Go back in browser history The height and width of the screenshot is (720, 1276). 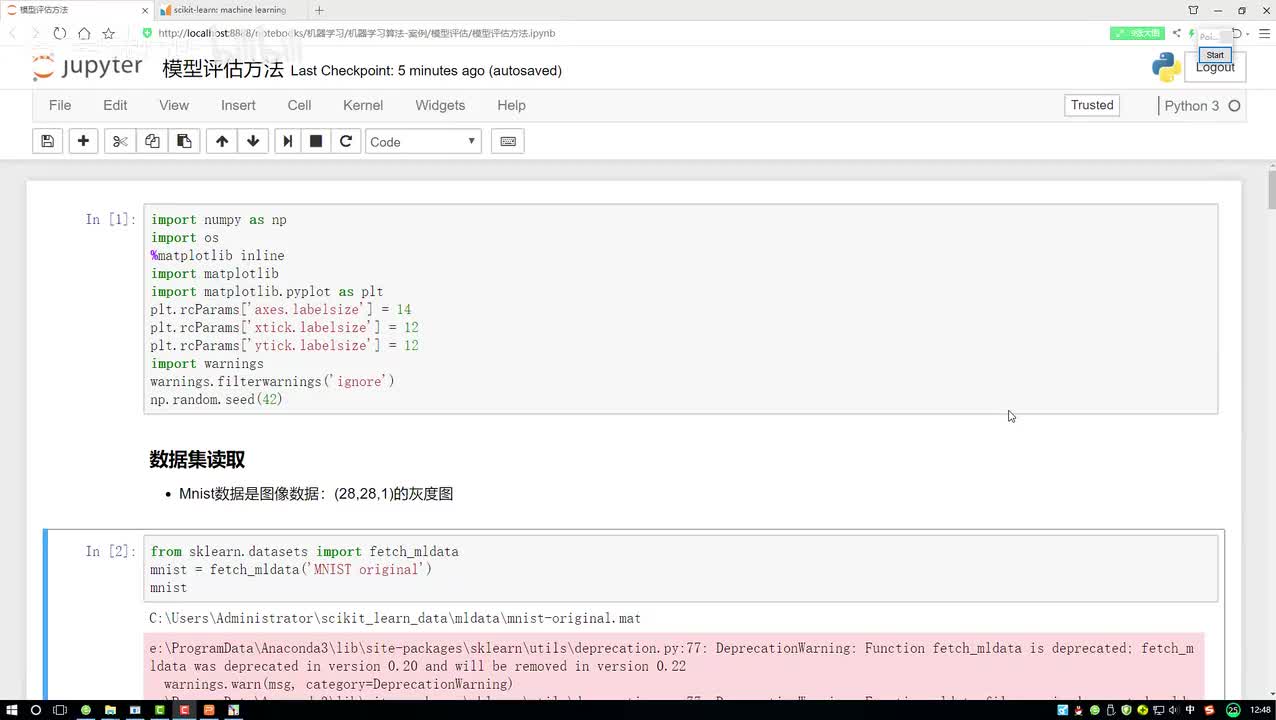(x=14, y=33)
